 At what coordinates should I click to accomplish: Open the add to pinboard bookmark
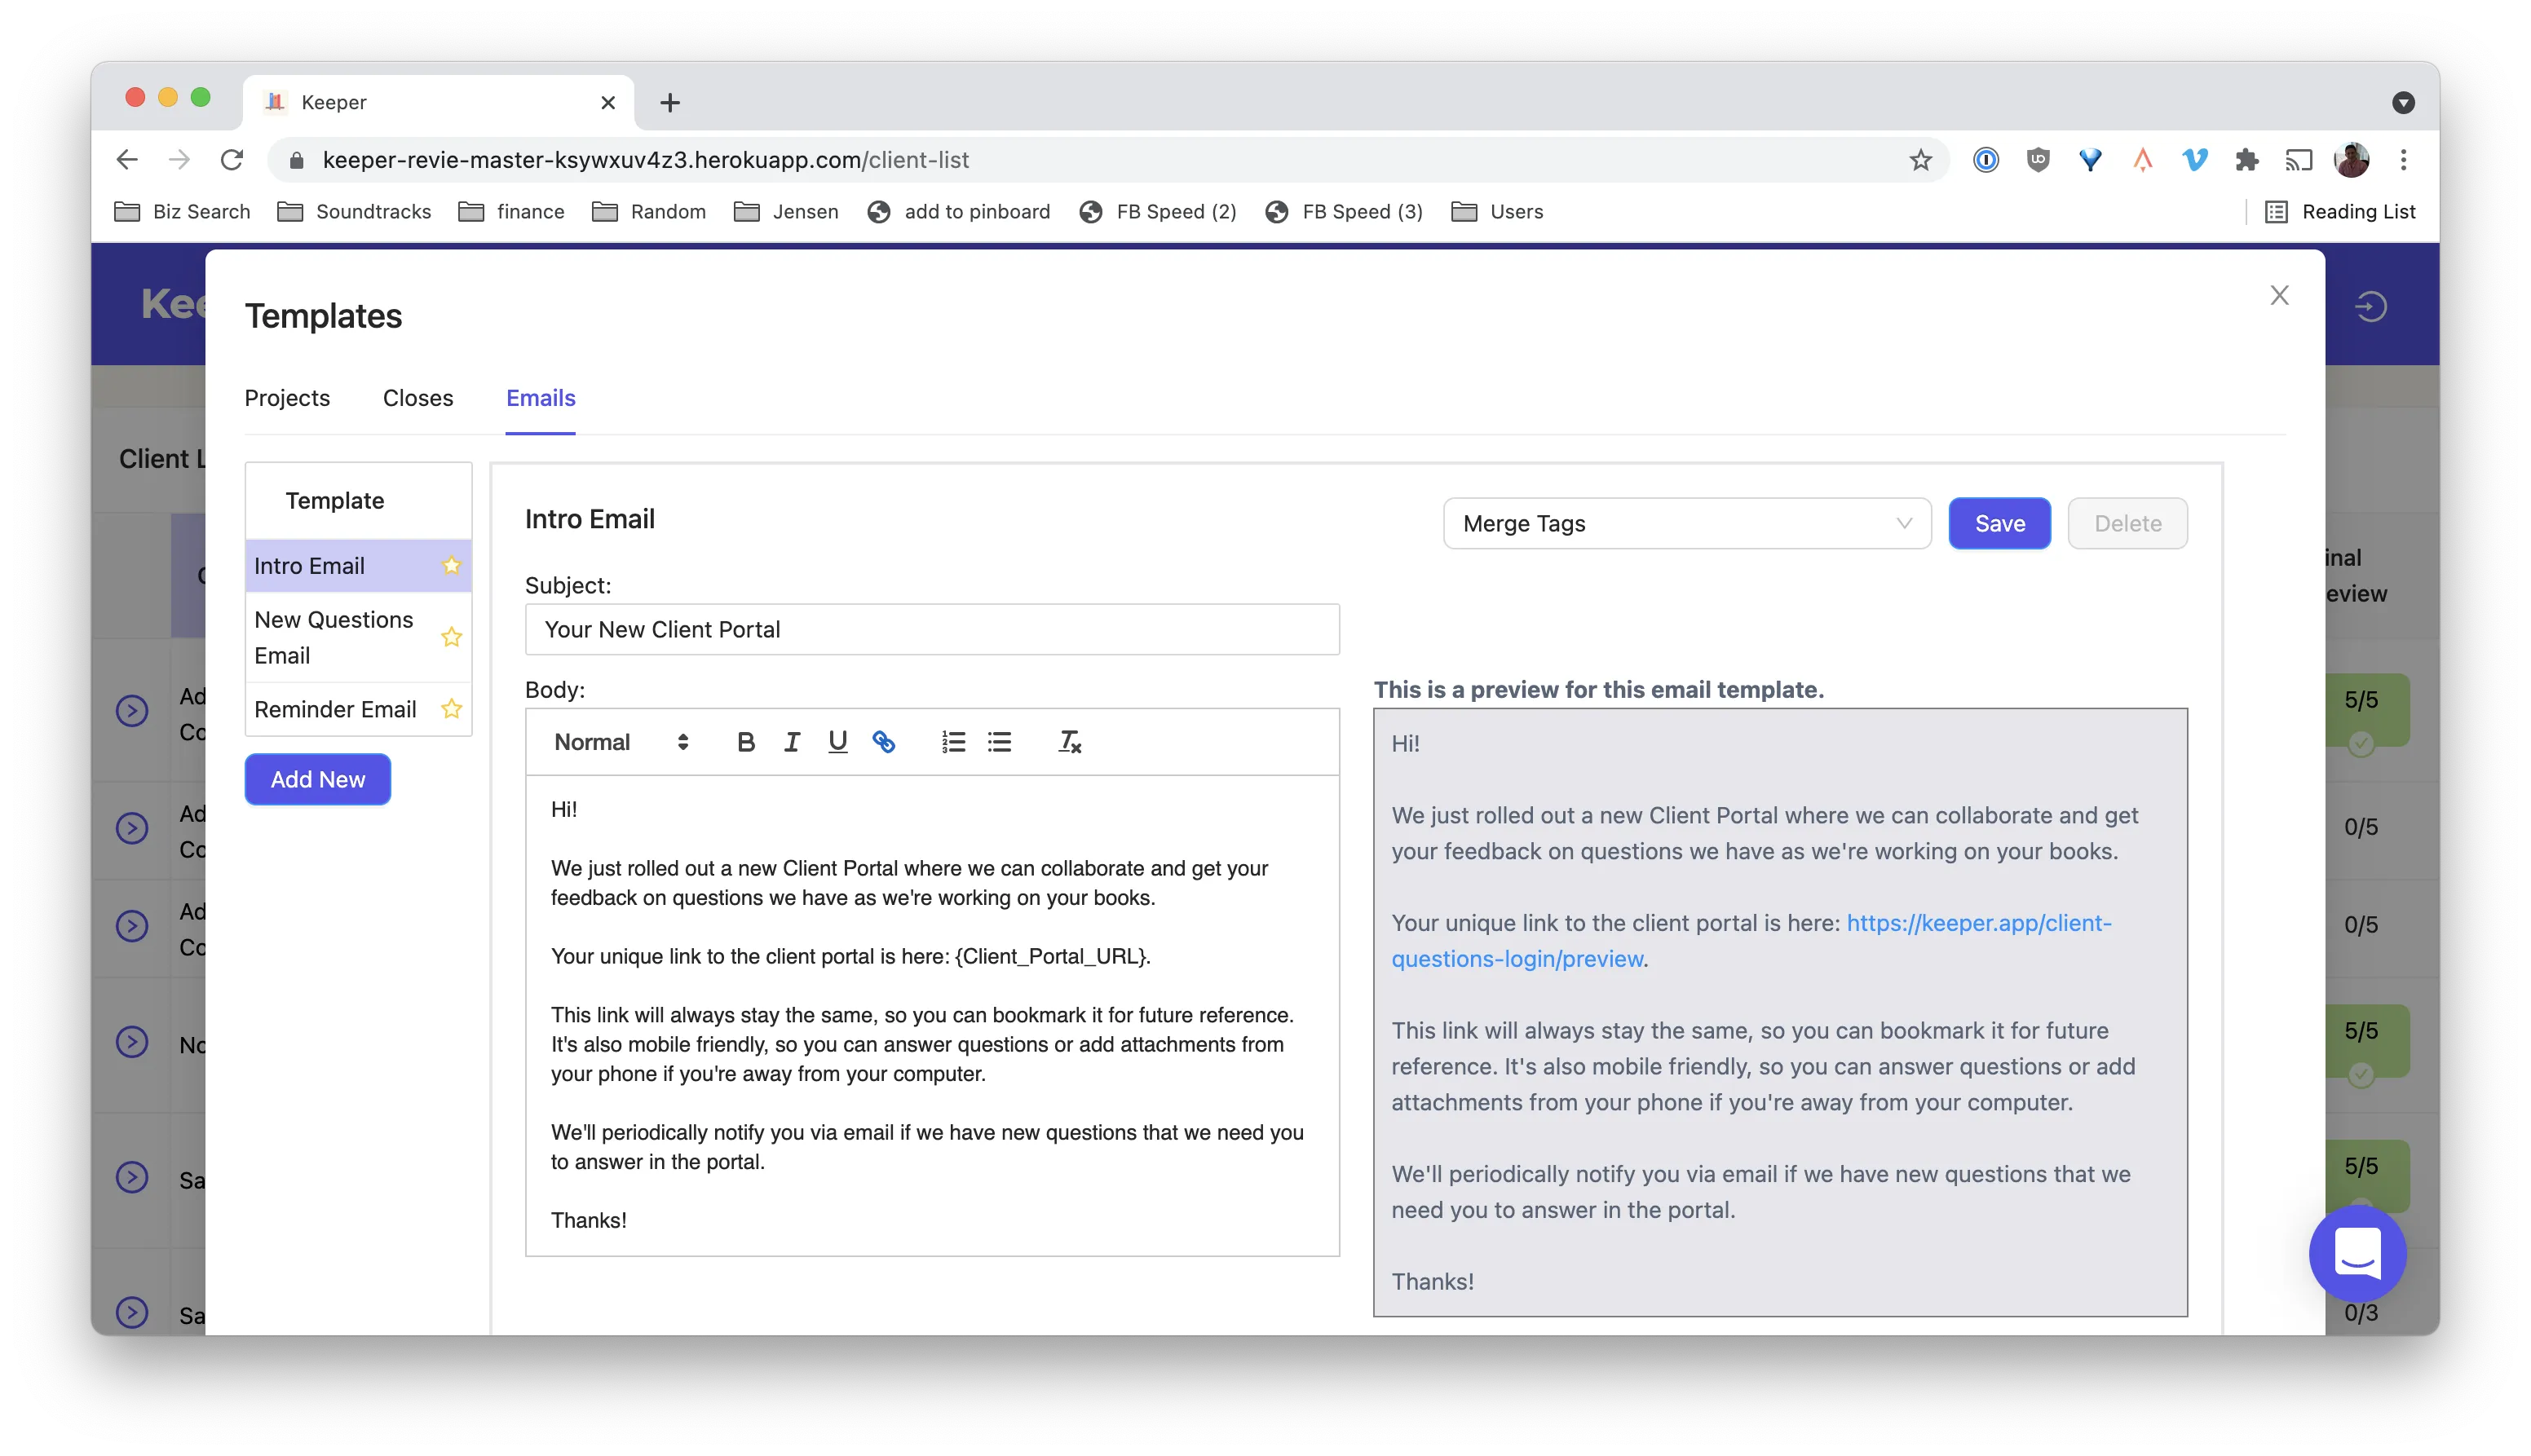pyautogui.click(x=959, y=212)
